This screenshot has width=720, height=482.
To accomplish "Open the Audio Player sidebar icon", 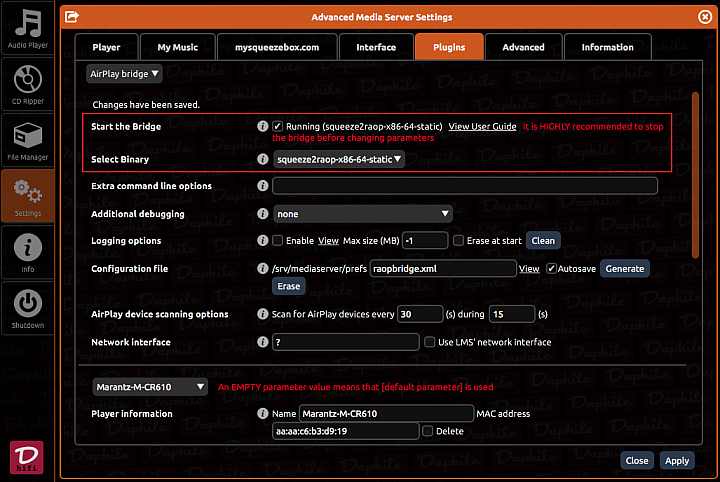I will point(28,28).
